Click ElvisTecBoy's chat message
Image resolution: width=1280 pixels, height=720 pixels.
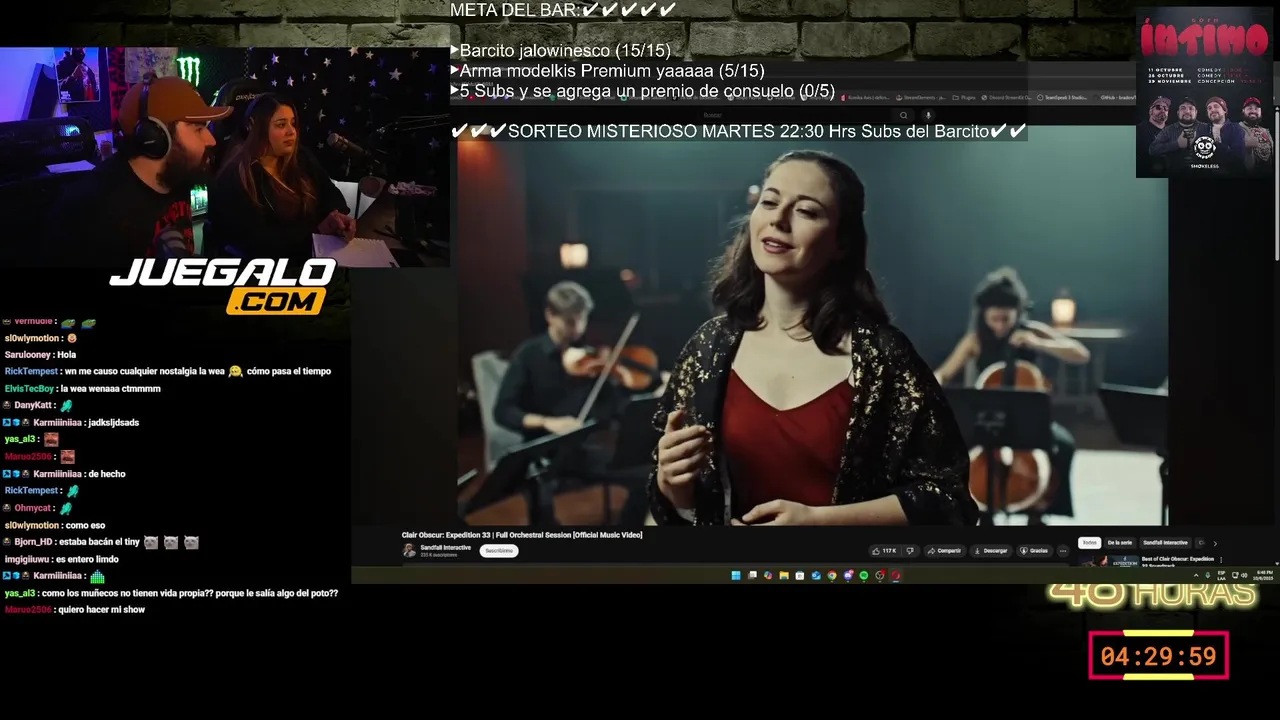pyautogui.click(x=82, y=388)
